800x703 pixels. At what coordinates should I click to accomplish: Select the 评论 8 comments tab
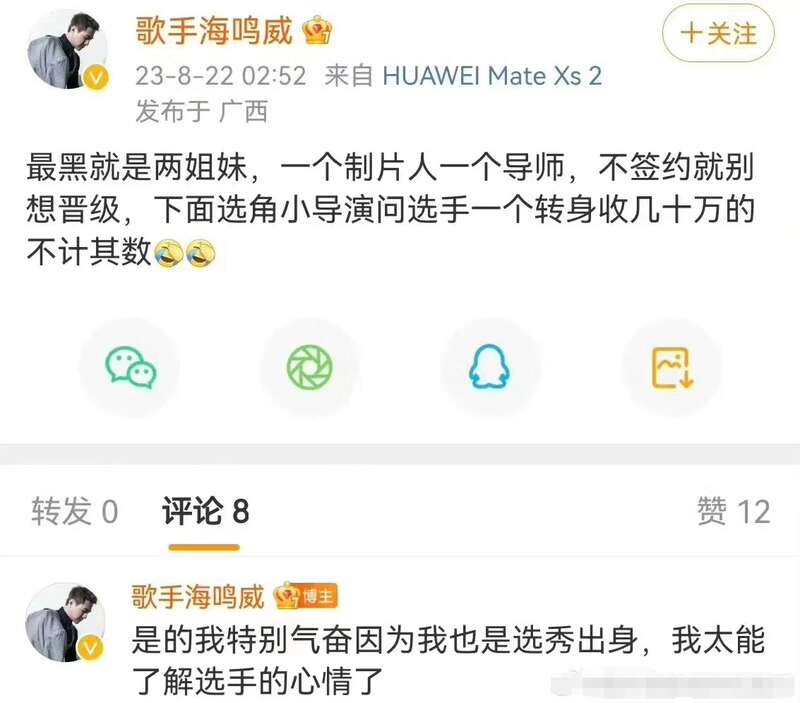205,511
